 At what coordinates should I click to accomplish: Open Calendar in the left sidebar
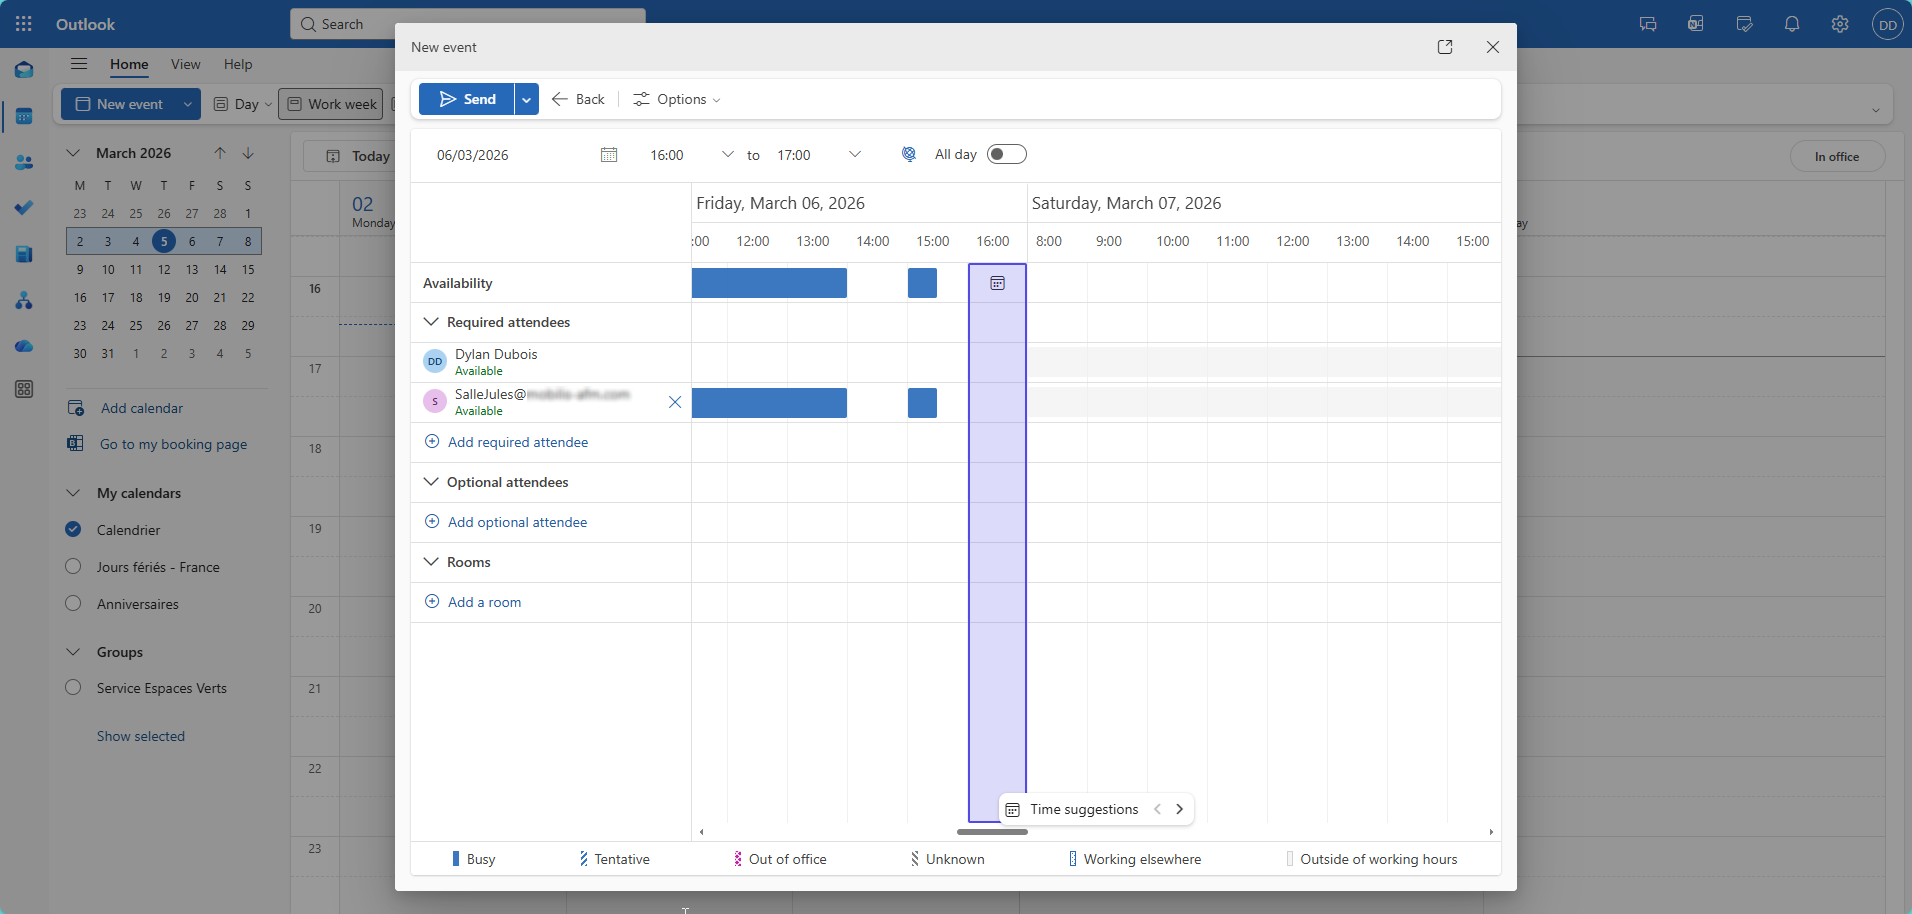point(24,116)
